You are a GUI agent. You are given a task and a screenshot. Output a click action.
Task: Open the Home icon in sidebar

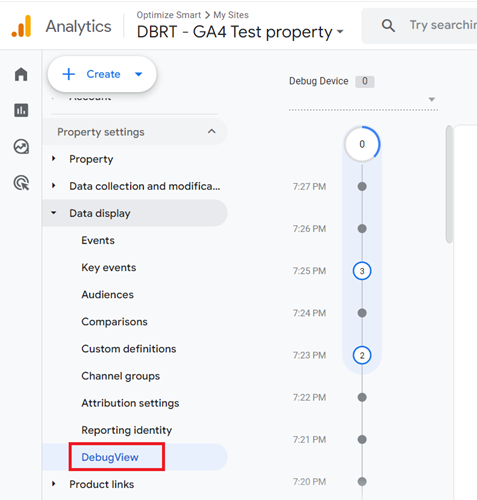pos(21,74)
